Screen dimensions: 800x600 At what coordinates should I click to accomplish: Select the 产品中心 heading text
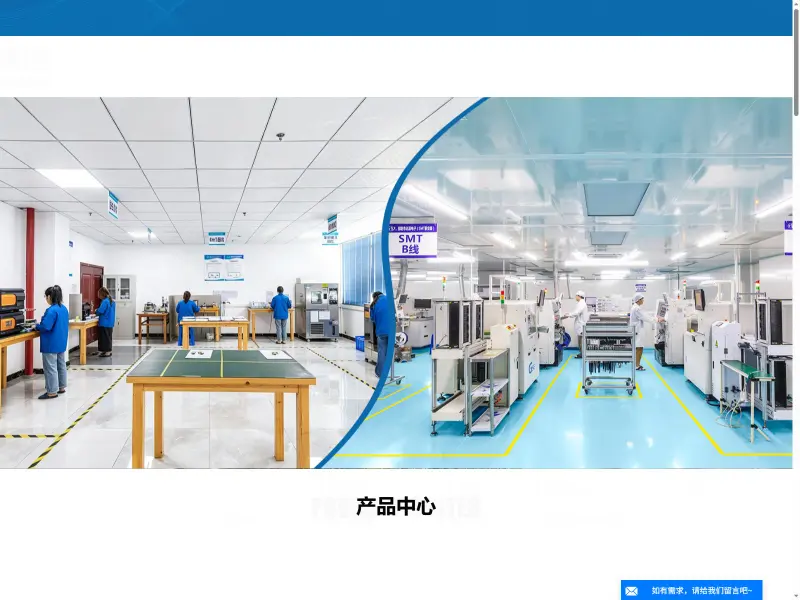click(396, 507)
